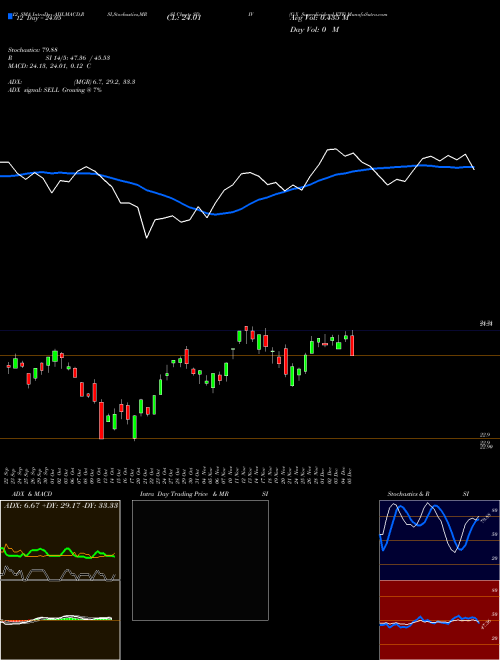Click the '12 Day = 24.05' SMA text
The width and height of the screenshot is (500, 660).
click(37, 18)
